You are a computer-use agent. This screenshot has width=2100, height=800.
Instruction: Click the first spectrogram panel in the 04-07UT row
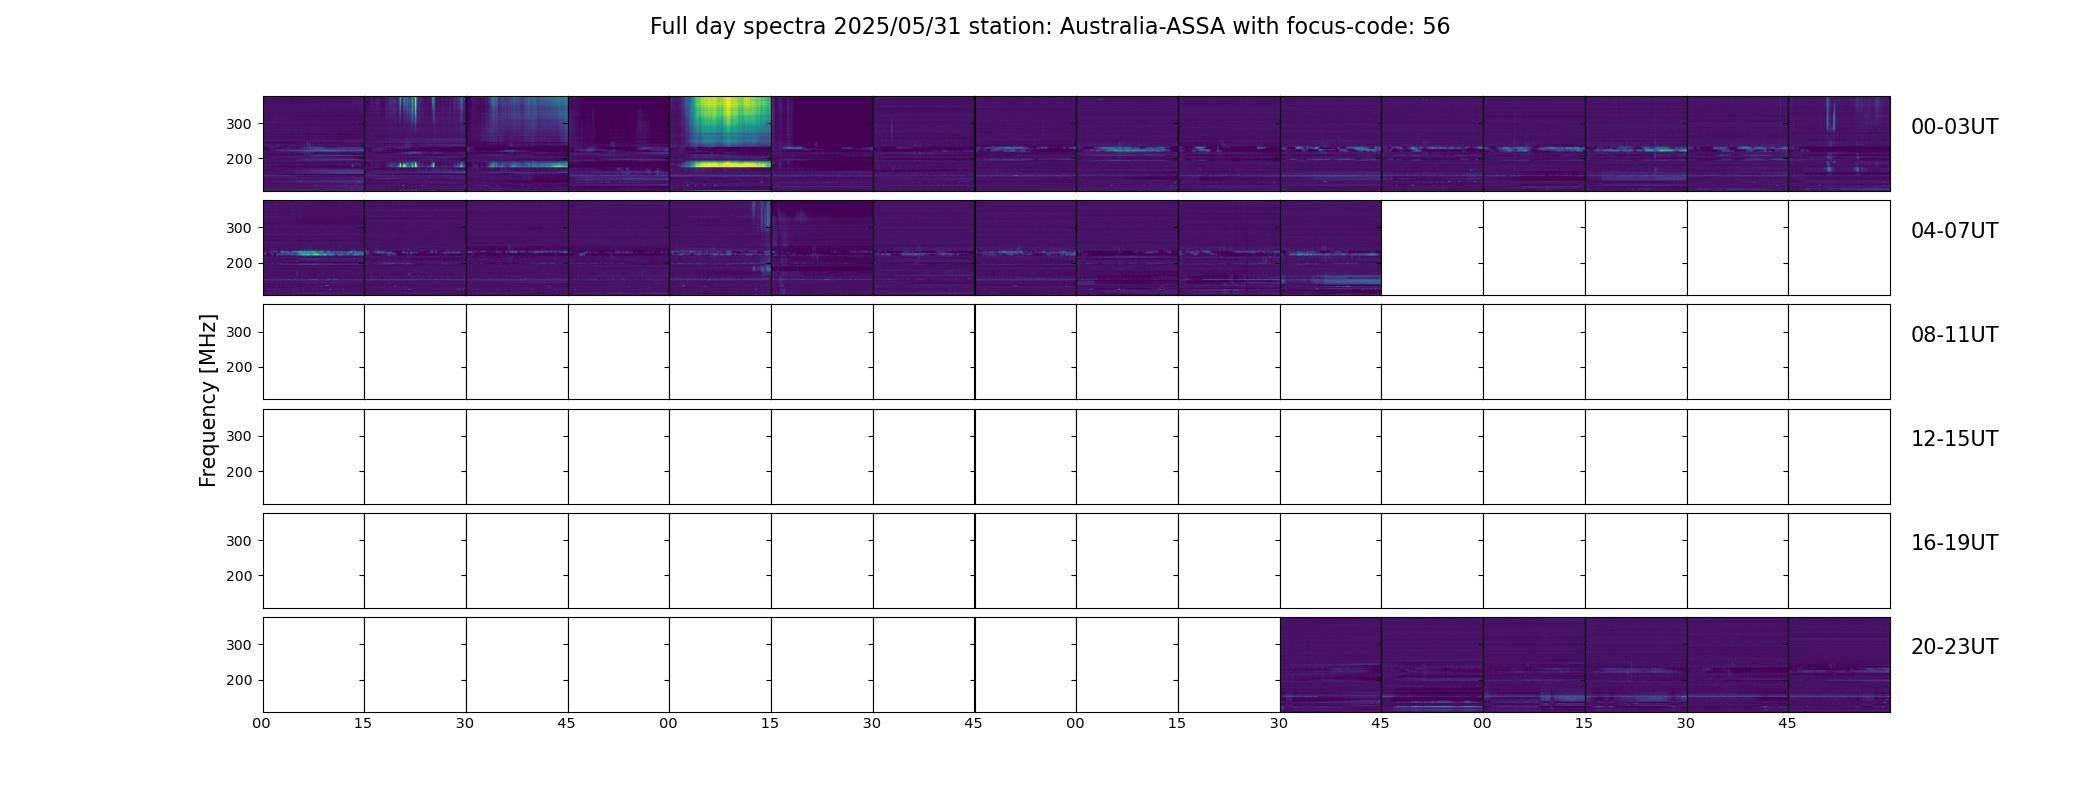pos(314,248)
